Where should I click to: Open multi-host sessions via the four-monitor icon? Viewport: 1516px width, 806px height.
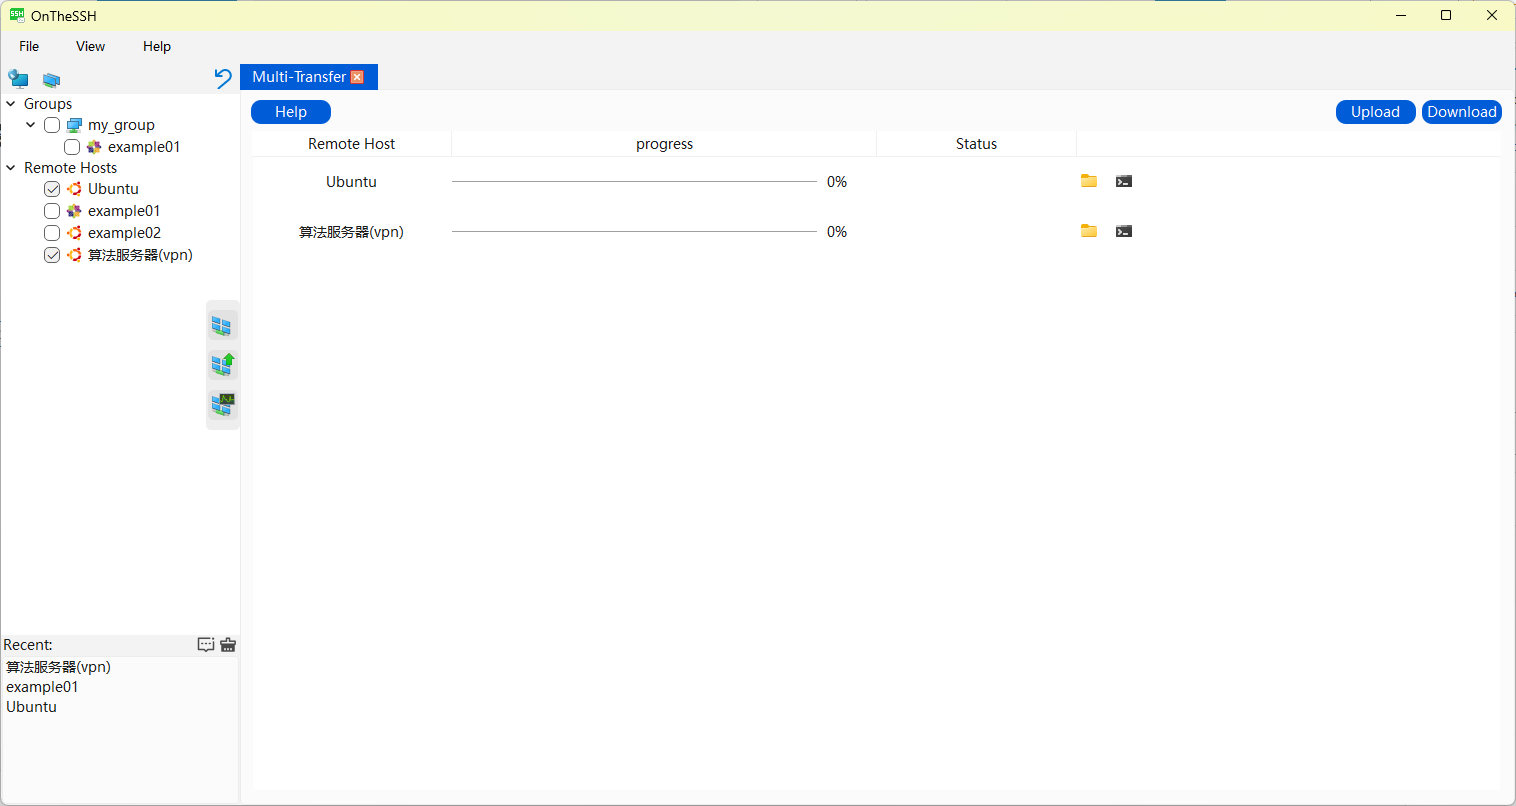click(x=222, y=326)
